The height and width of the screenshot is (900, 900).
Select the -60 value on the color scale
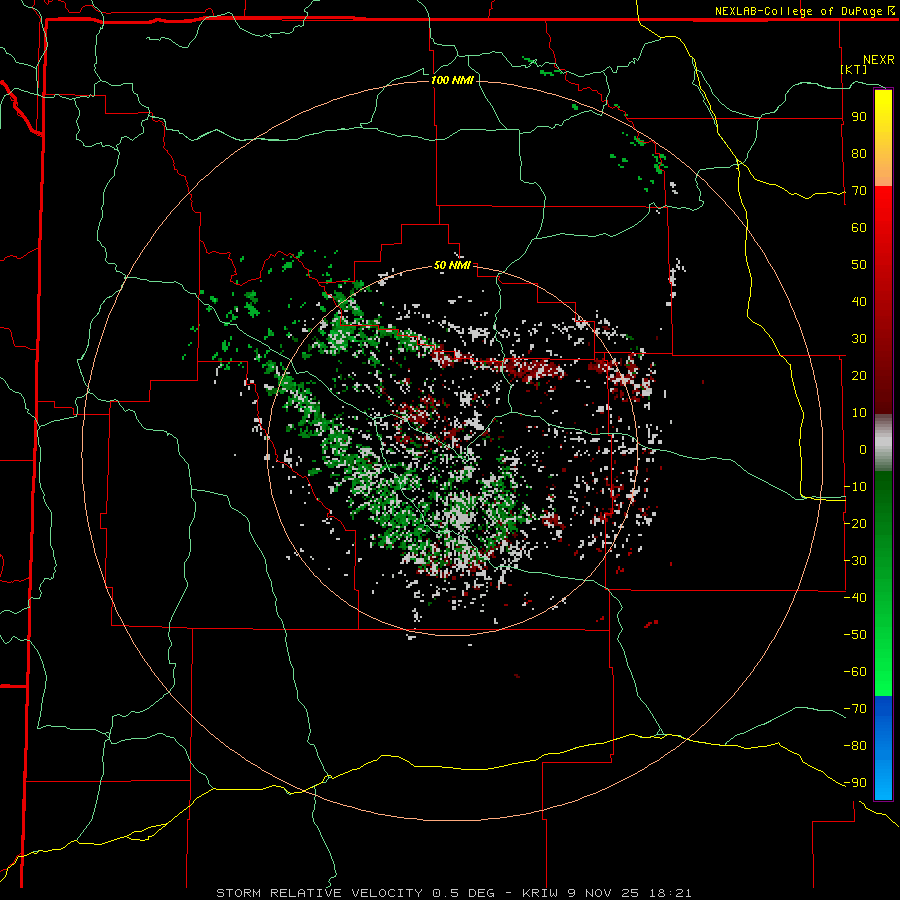(855, 672)
